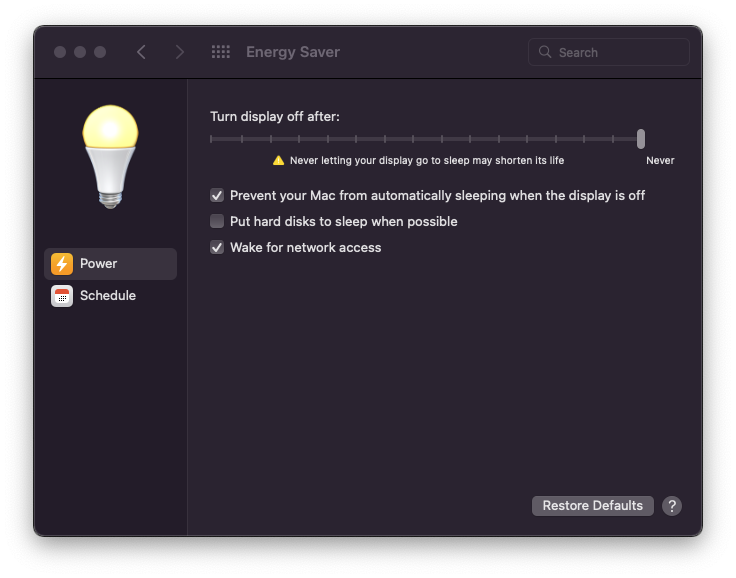
Task: Zoom the window with the third title-bar button
Action: click(x=100, y=52)
